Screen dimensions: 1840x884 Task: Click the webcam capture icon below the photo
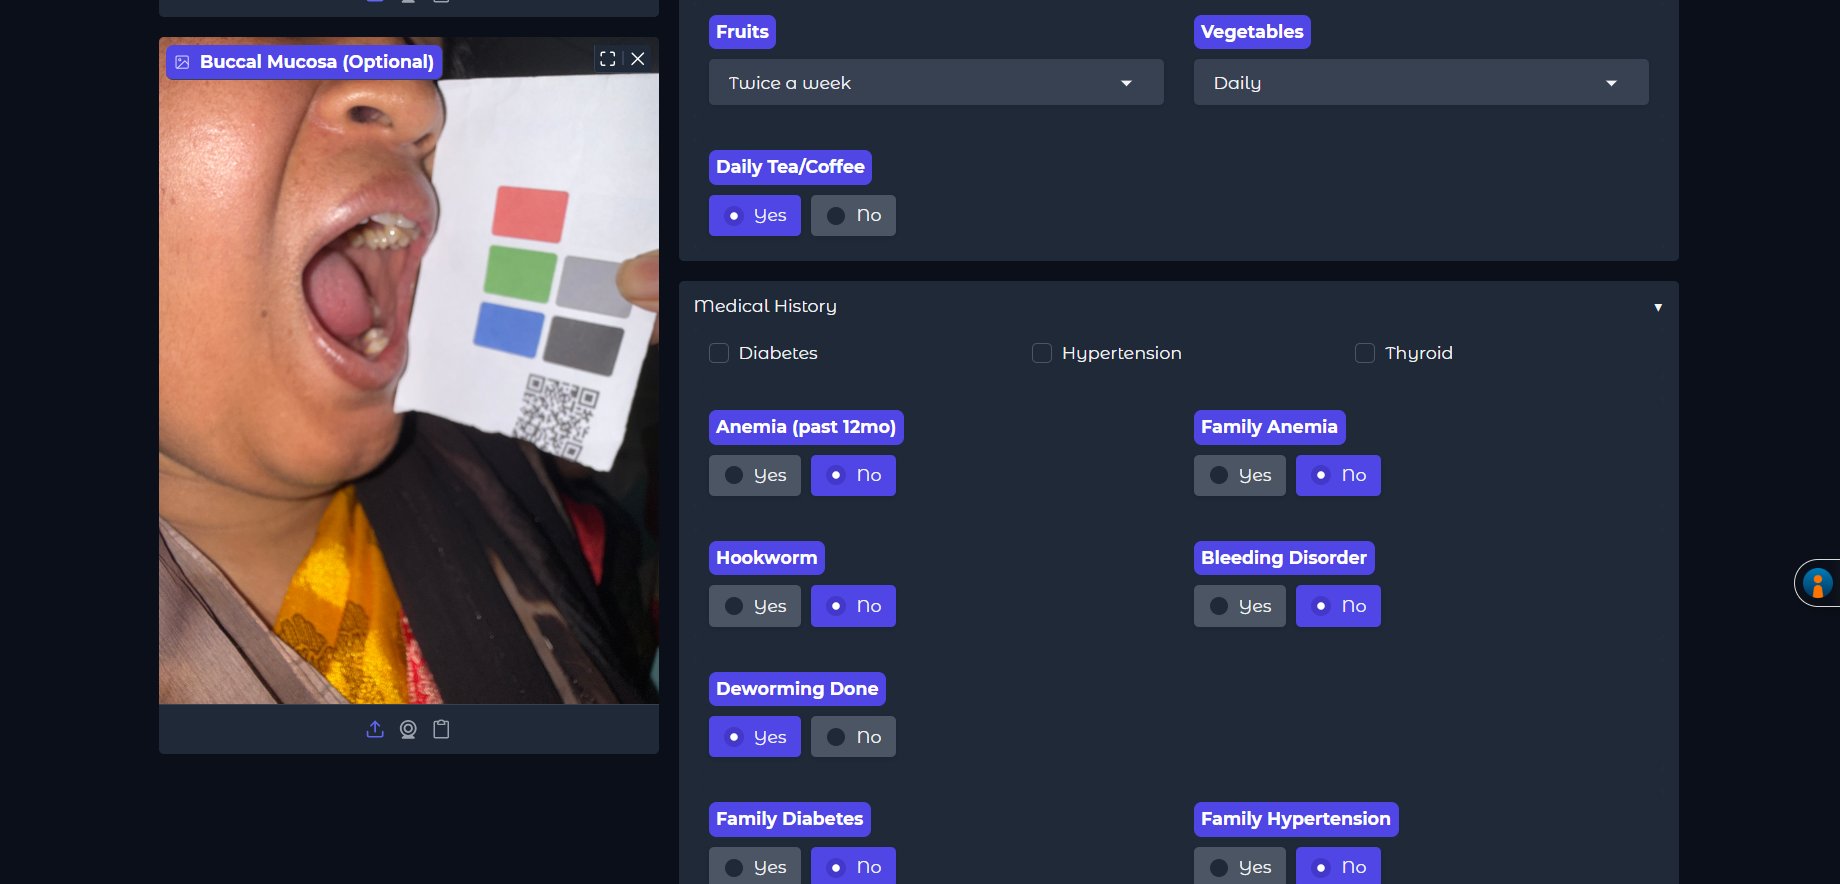[408, 729]
